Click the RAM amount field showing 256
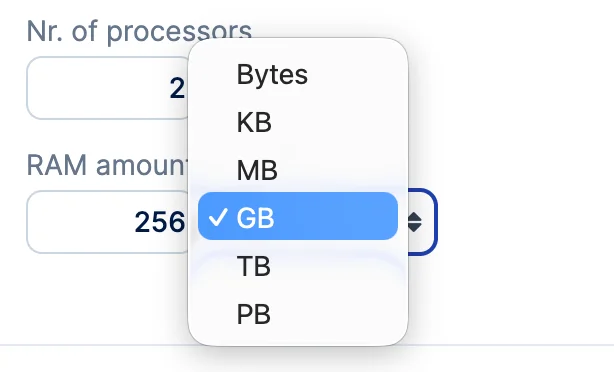This screenshot has width=614, height=372. (108, 222)
